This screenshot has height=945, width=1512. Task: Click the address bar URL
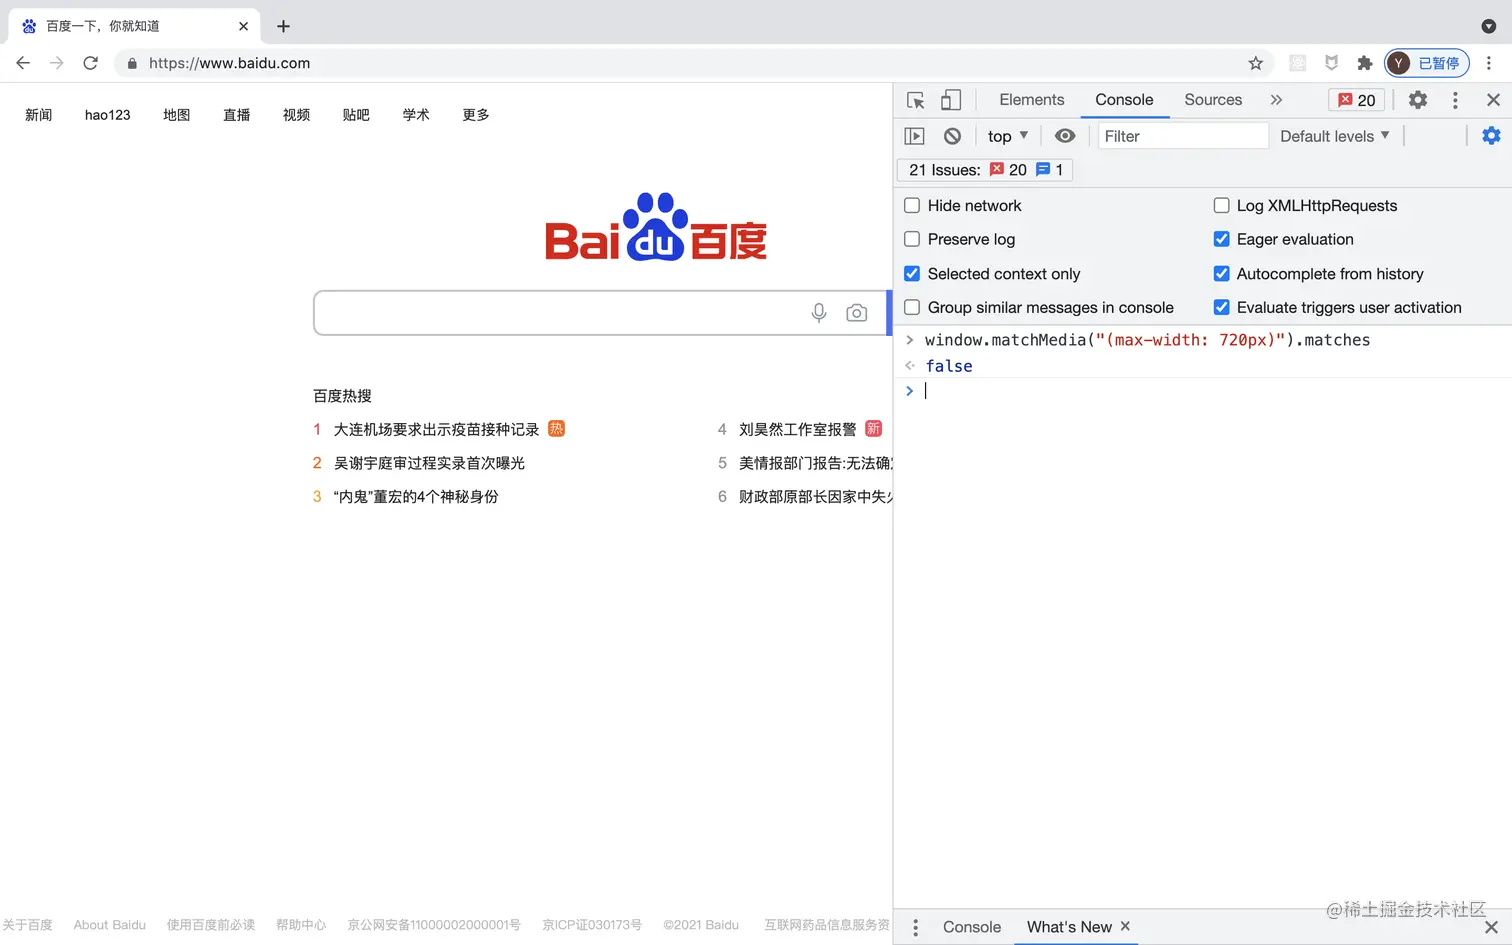pos(230,63)
